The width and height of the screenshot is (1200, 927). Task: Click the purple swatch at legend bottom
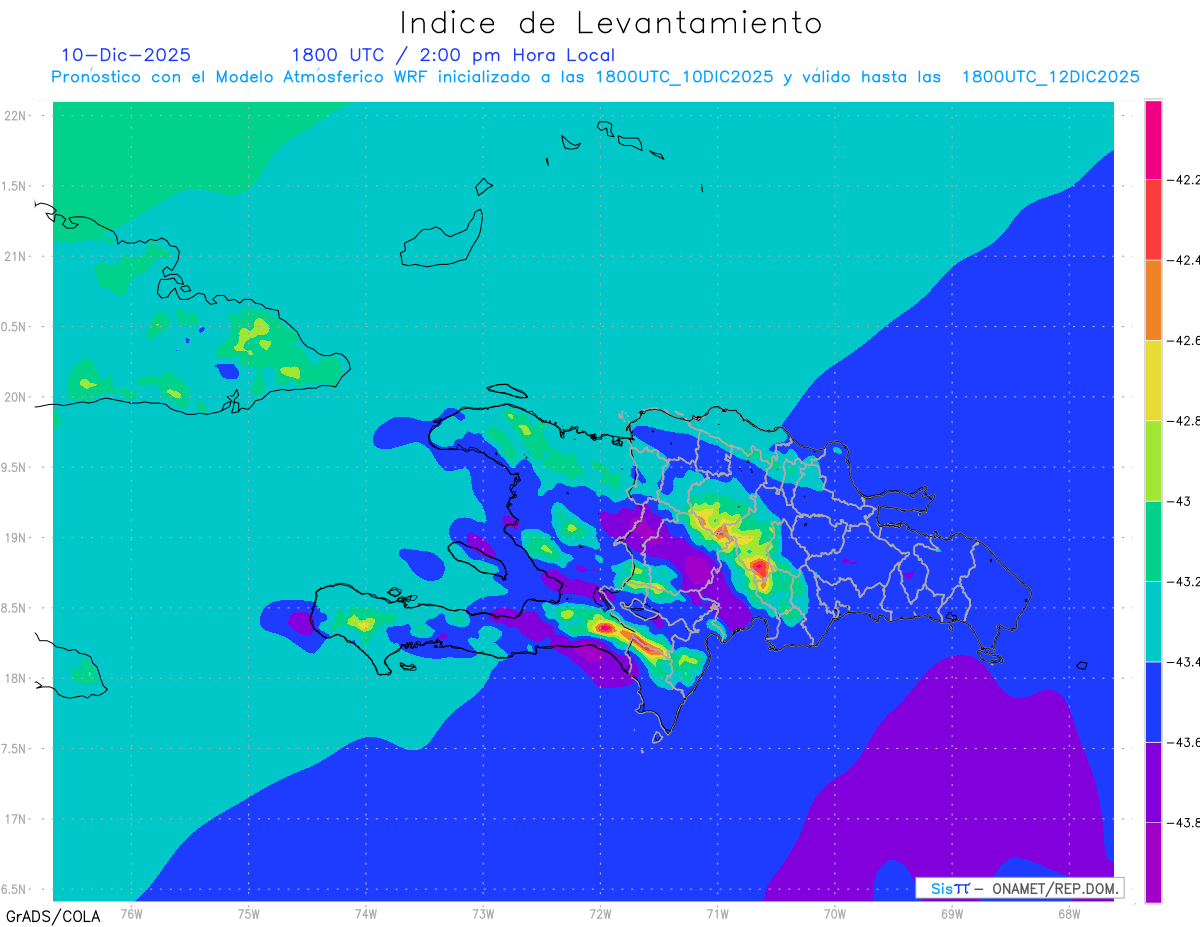point(1153,862)
